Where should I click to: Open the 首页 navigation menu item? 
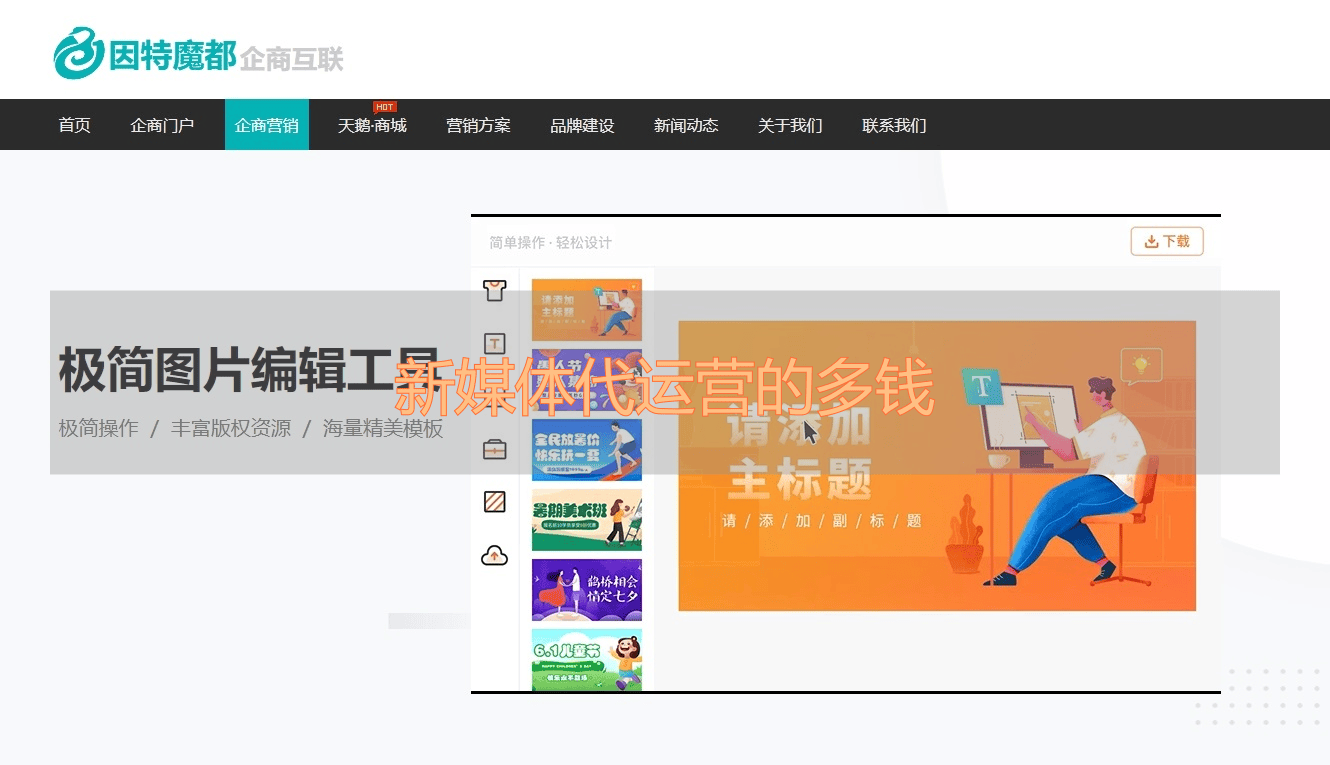(74, 125)
